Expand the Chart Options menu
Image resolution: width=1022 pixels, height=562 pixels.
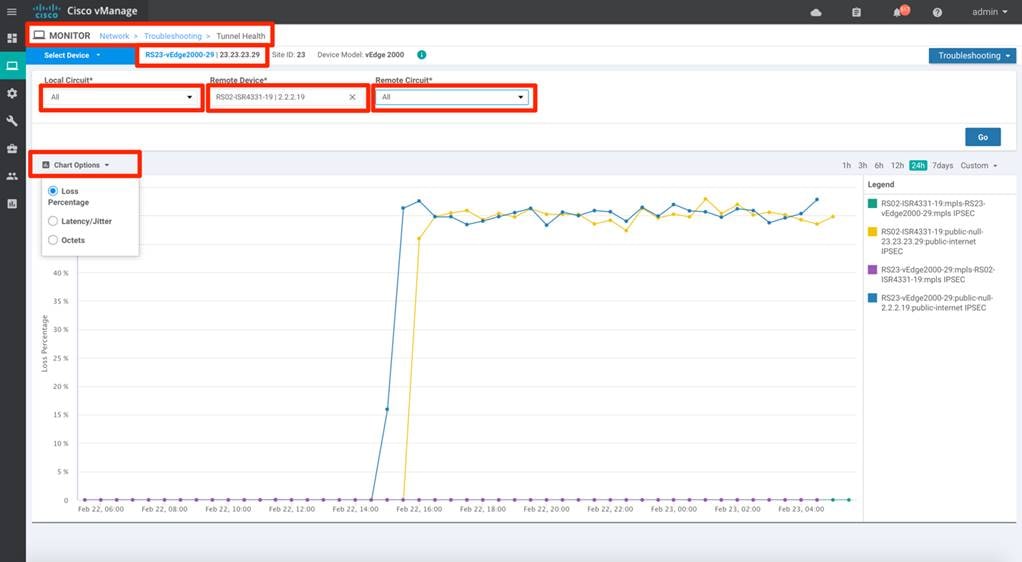(76, 165)
